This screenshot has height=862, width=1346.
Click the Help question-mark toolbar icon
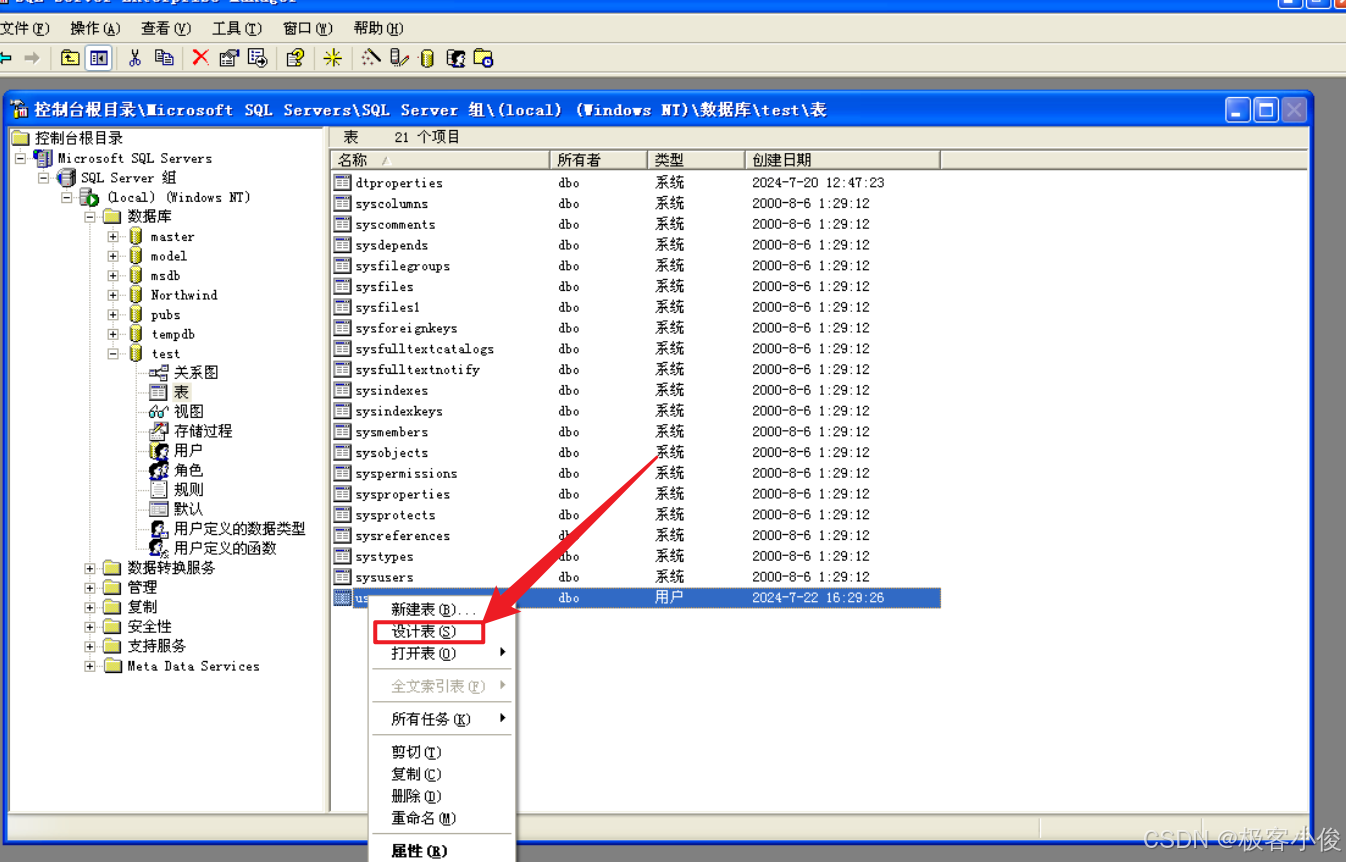294,58
